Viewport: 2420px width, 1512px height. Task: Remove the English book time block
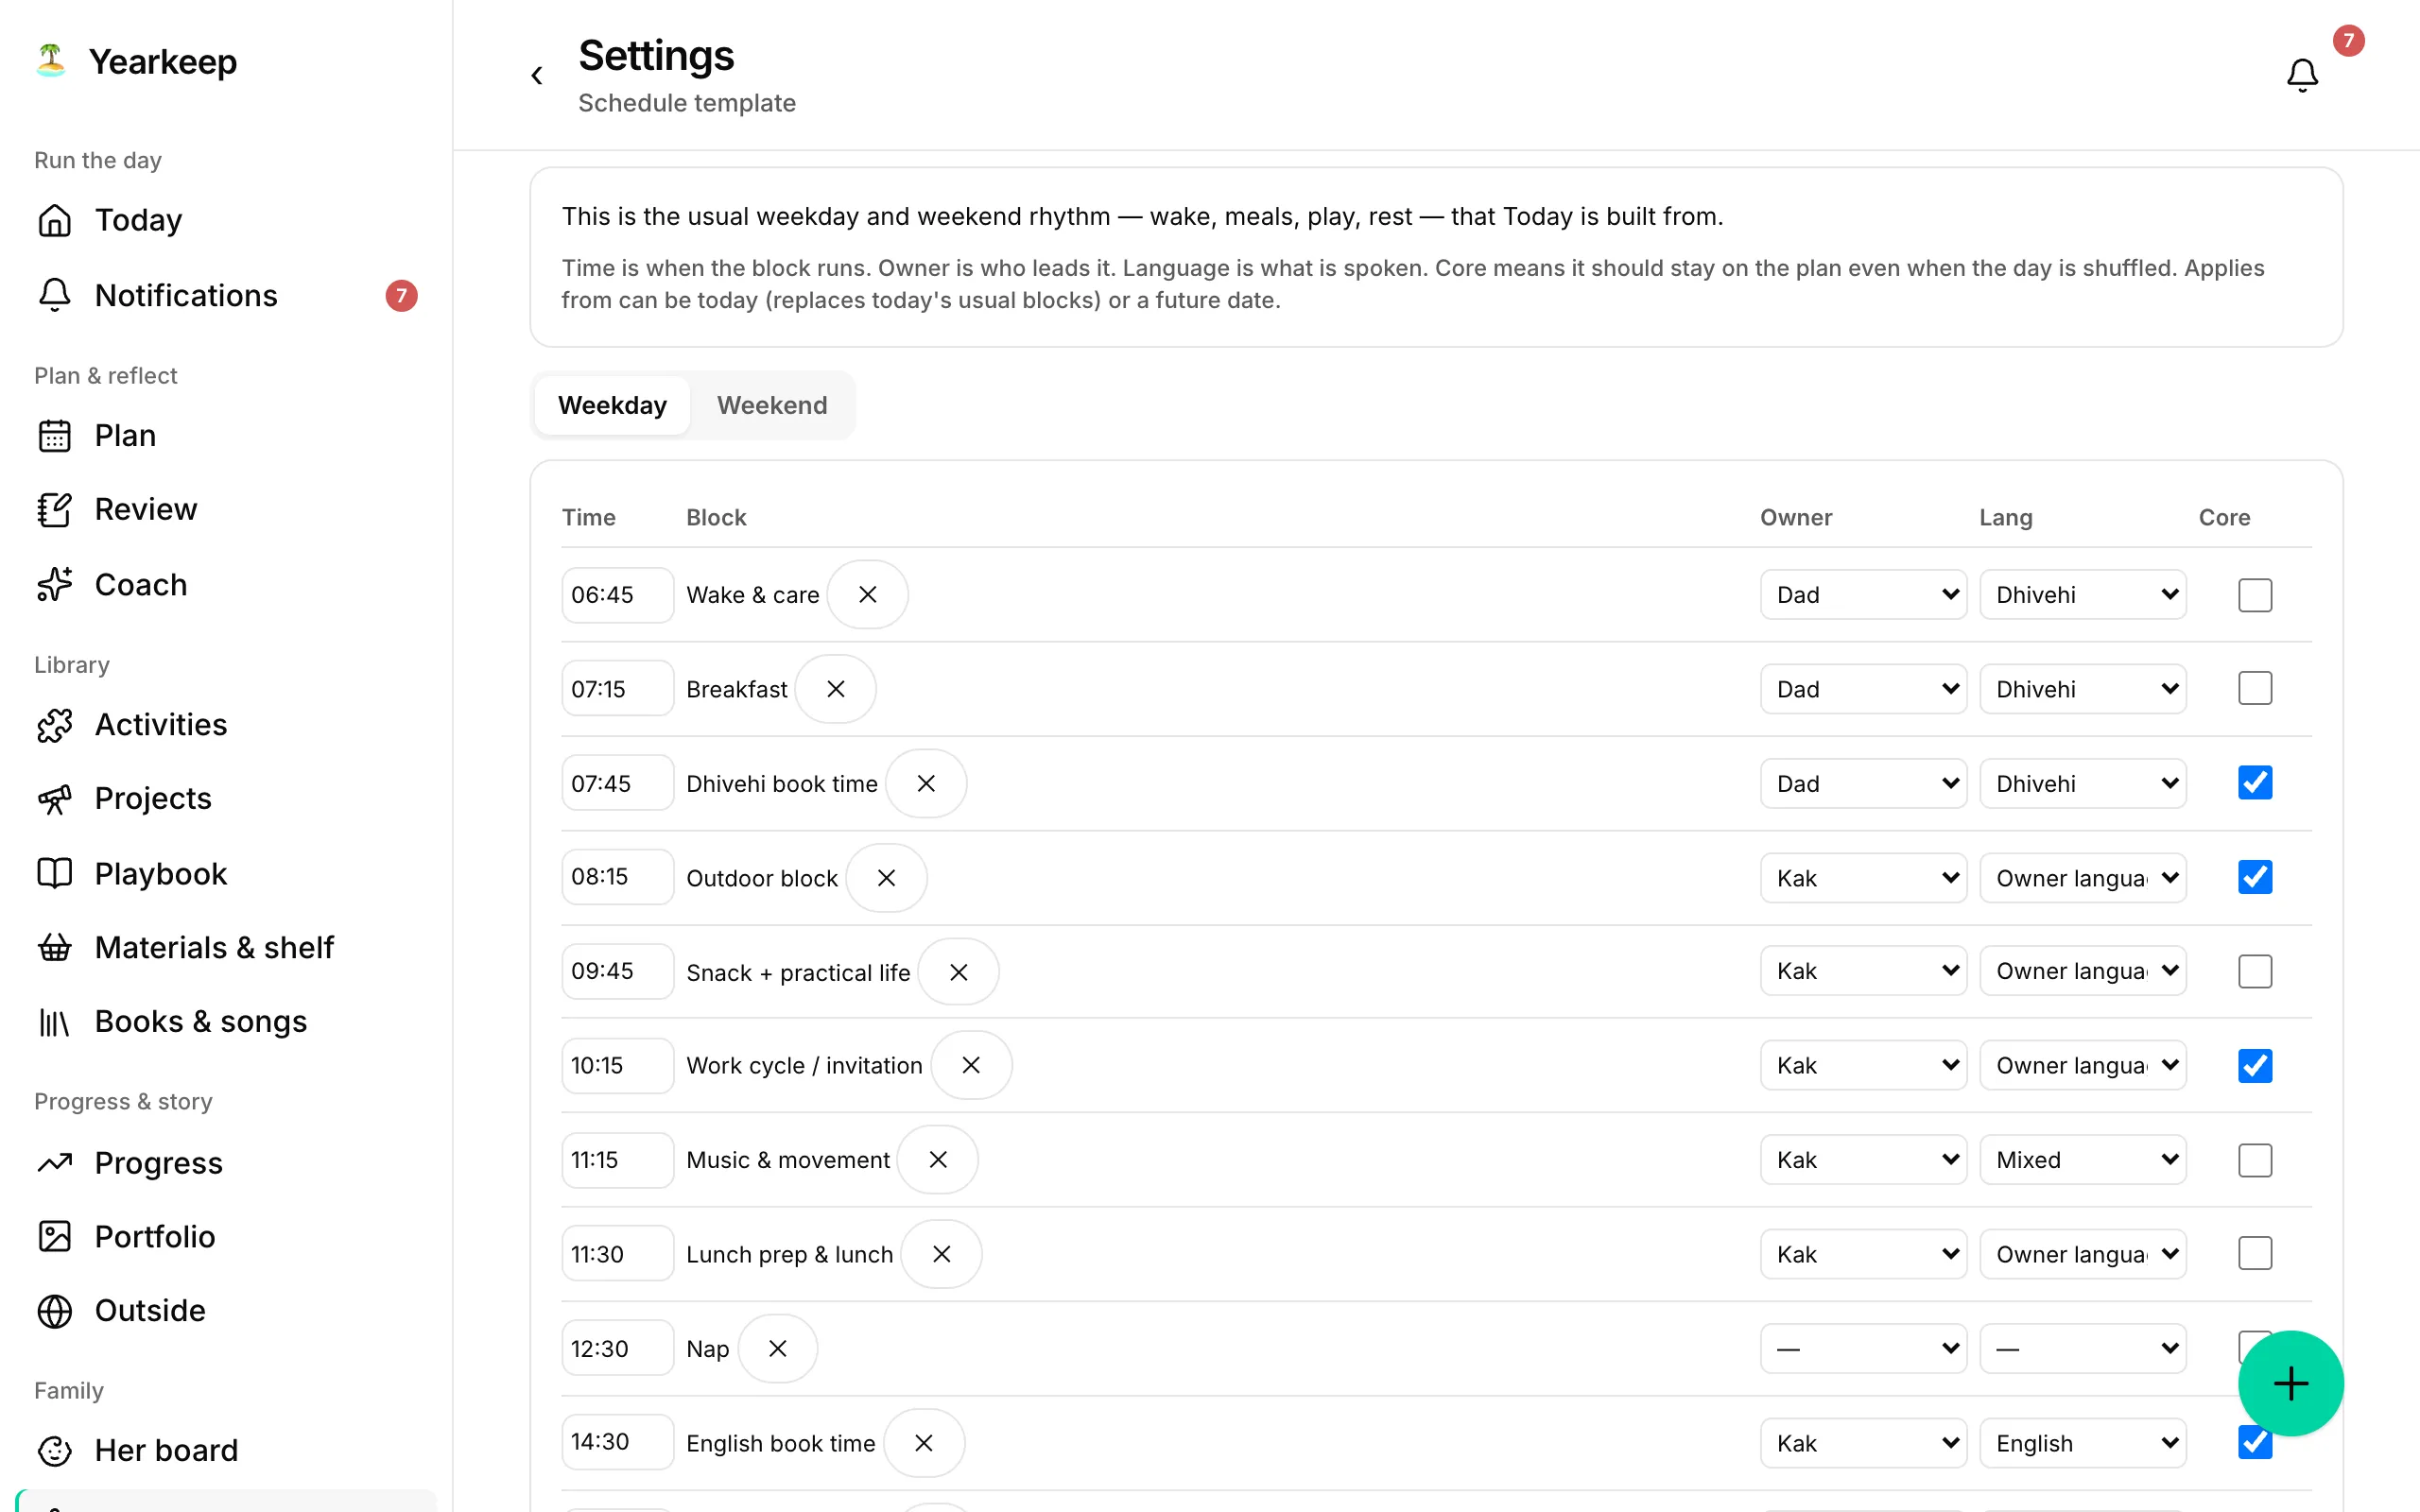pos(924,1443)
